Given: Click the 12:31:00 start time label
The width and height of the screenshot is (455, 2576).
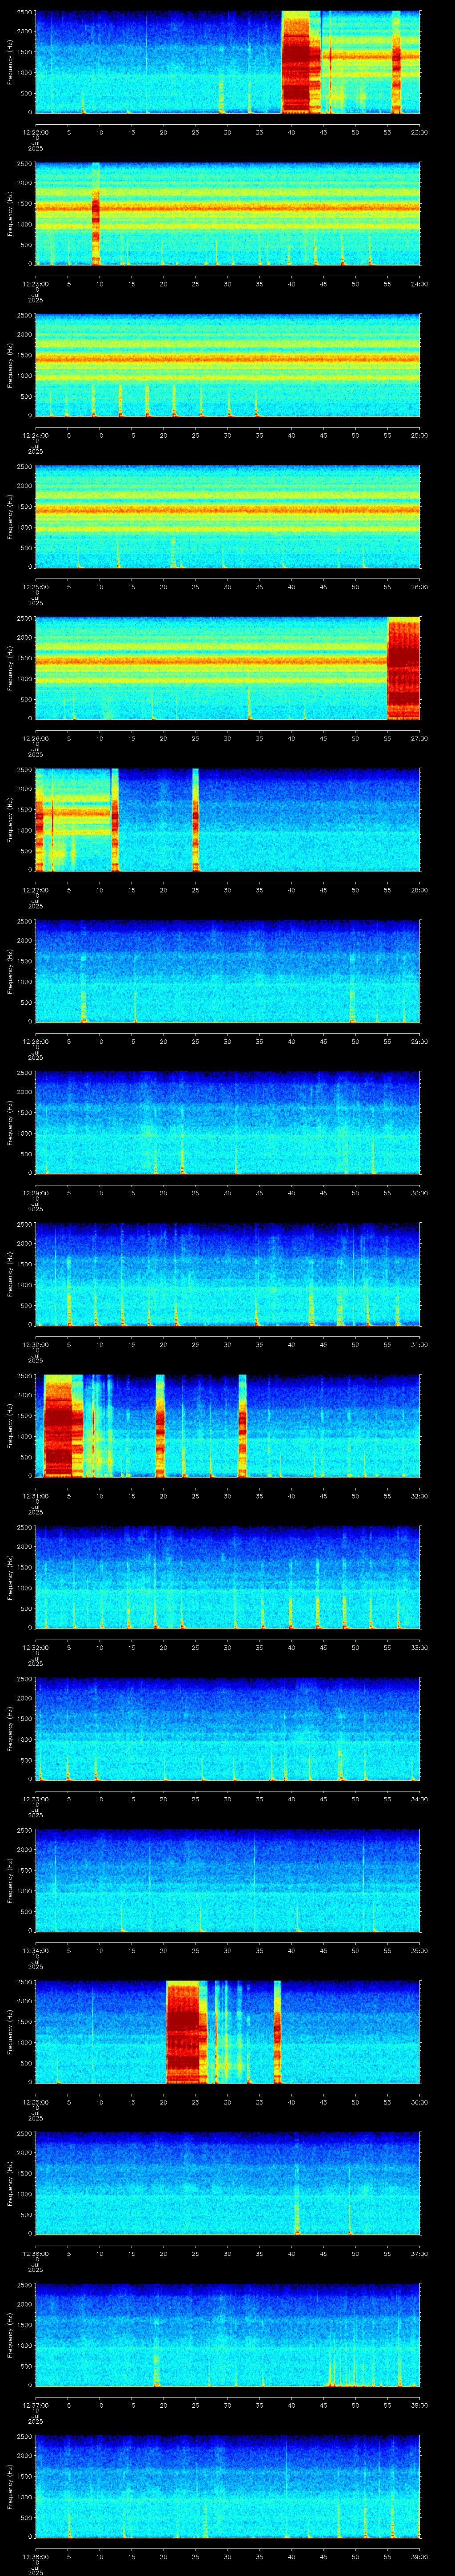Looking at the screenshot, I should click(x=35, y=1495).
